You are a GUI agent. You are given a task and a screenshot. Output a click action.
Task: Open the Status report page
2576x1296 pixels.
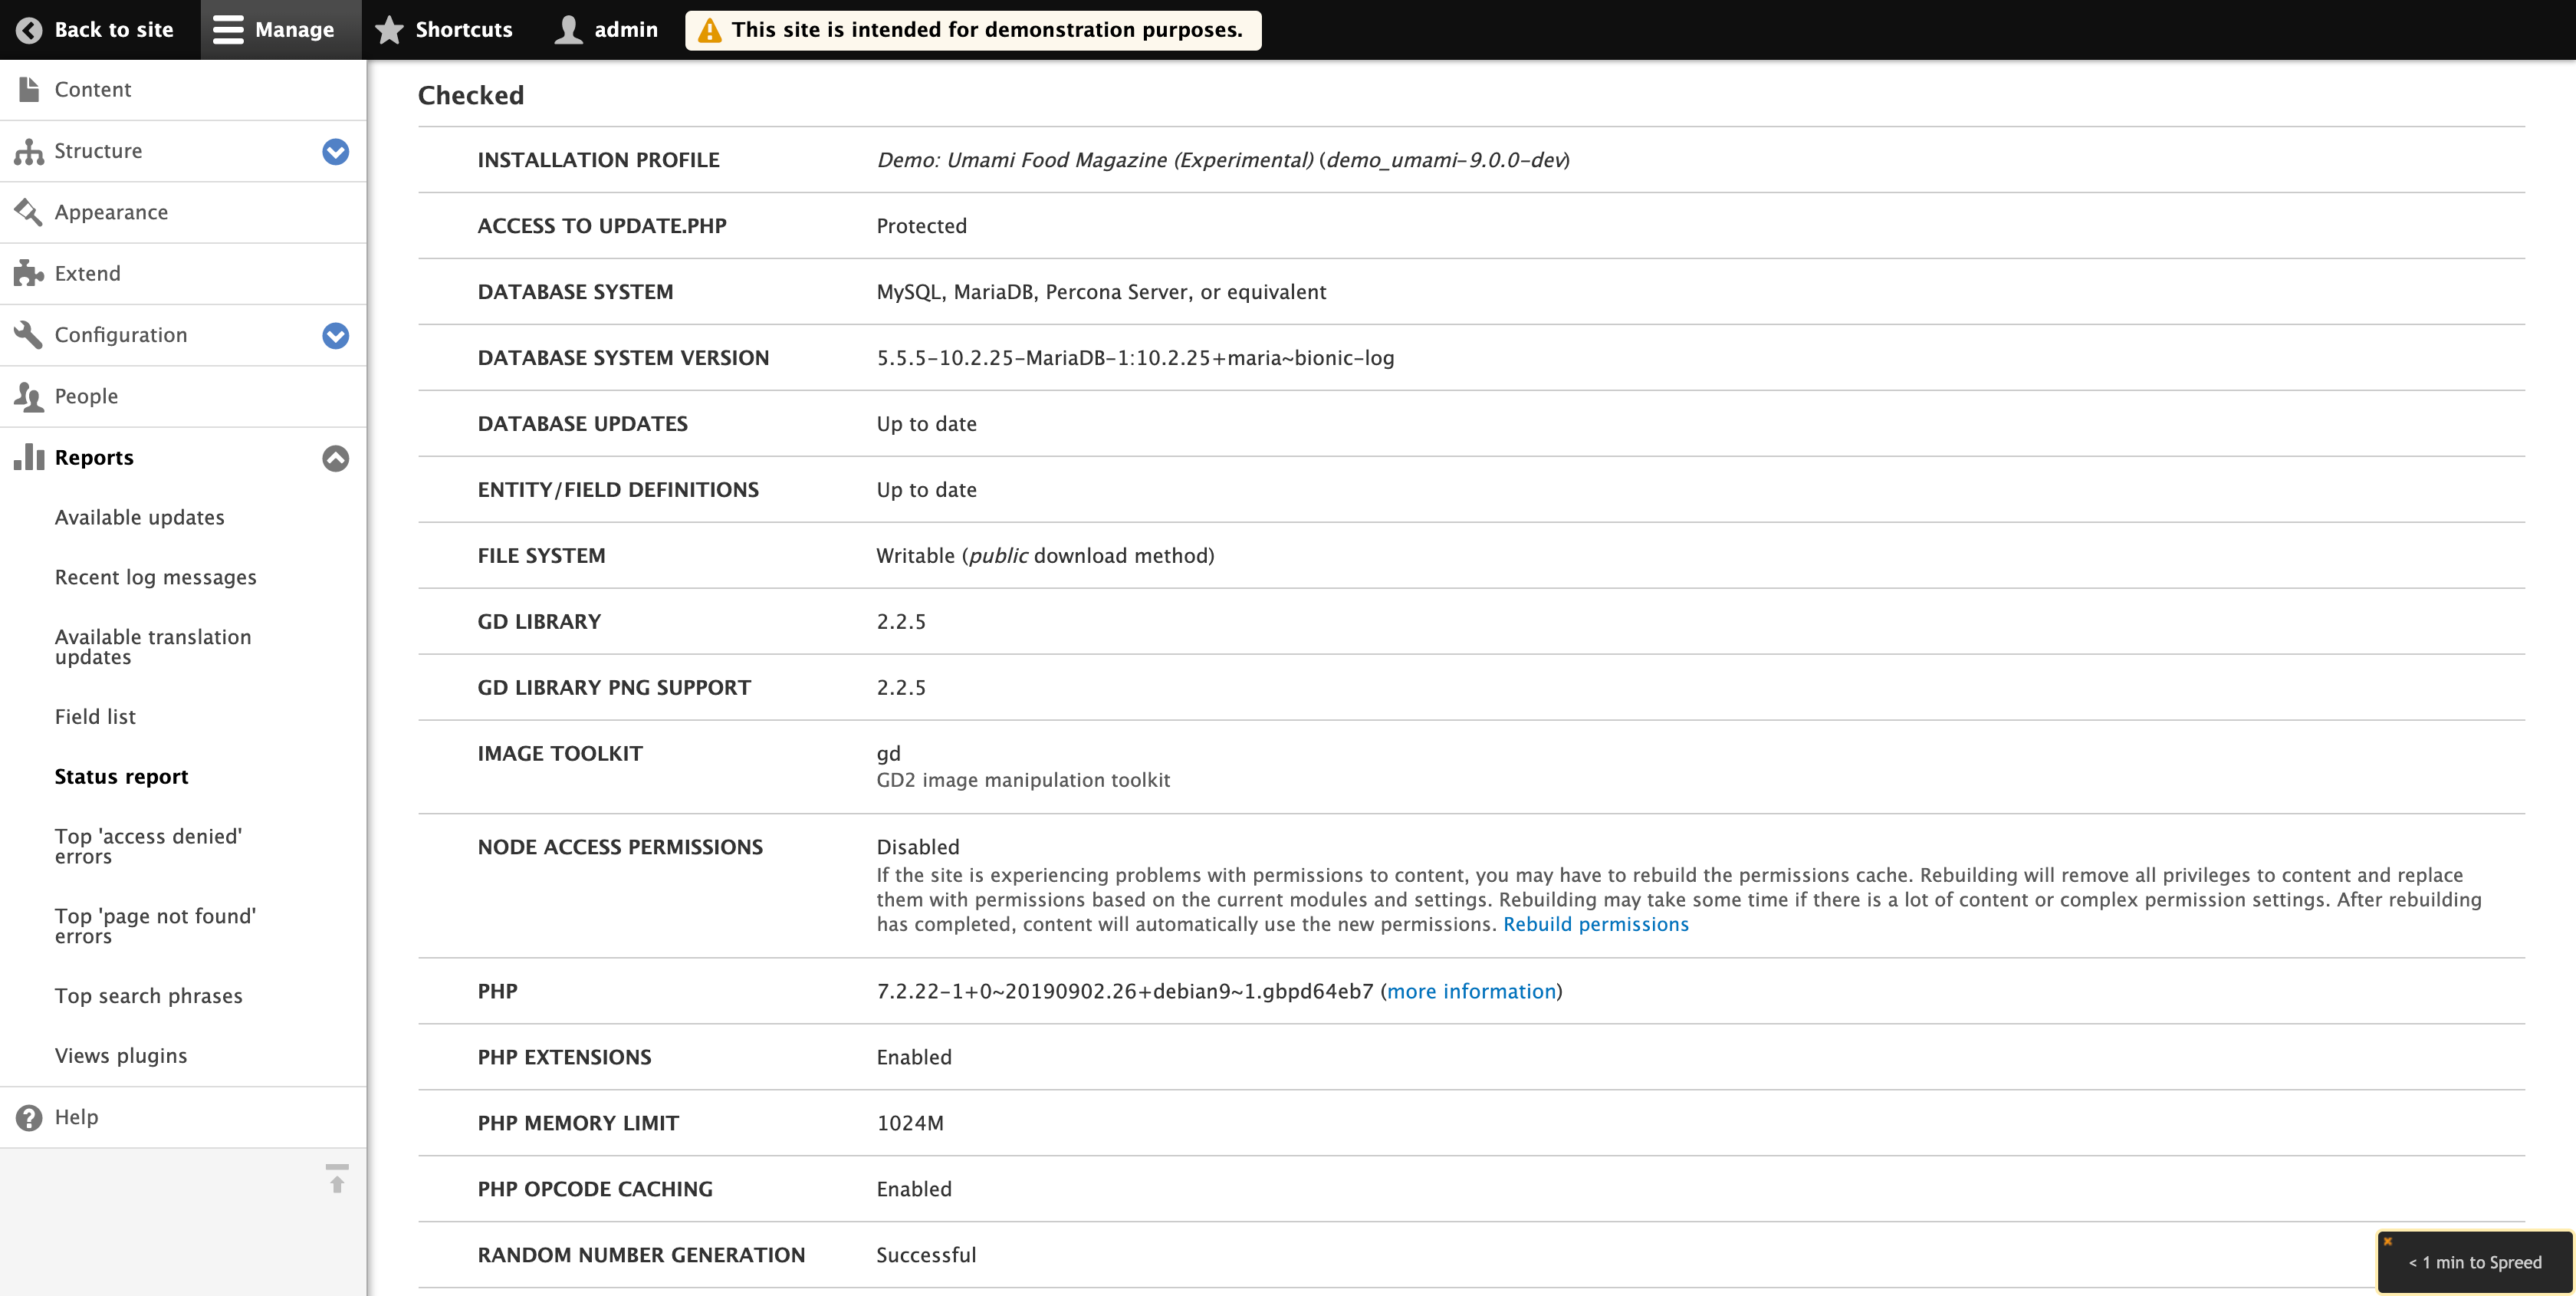[x=121, y=777]
